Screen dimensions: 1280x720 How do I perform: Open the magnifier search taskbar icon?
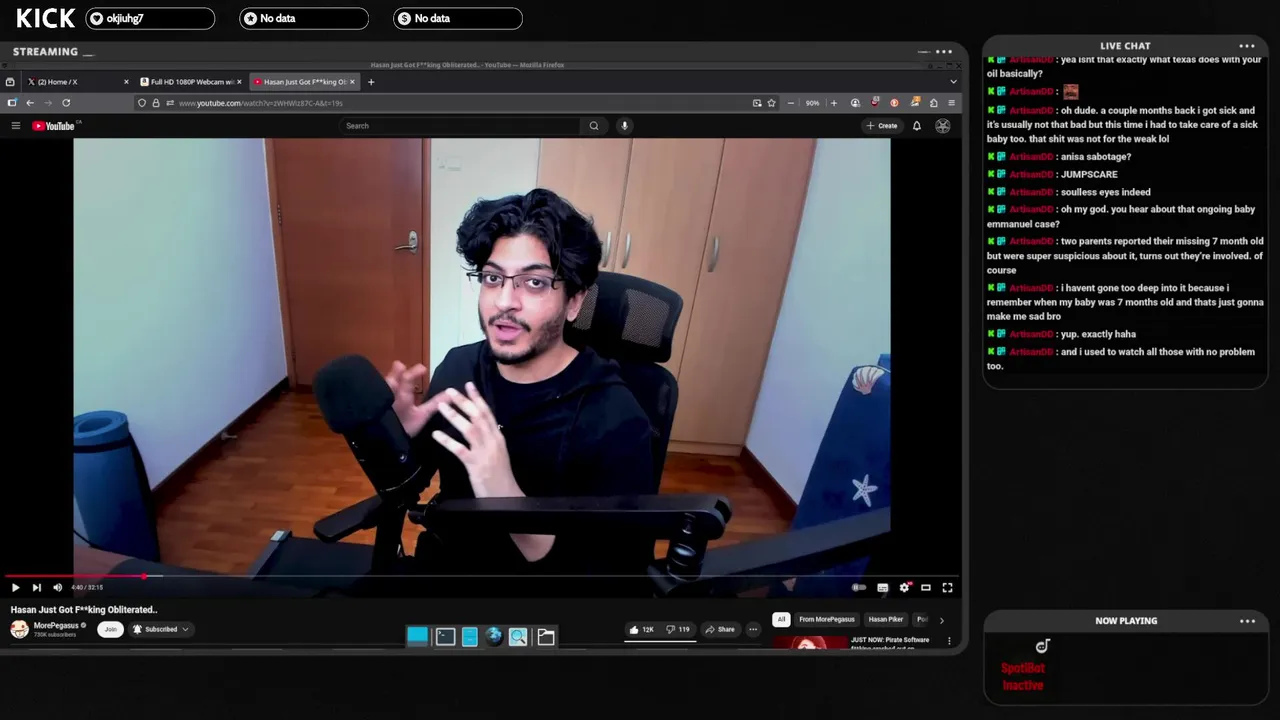(x=518, y=636)
